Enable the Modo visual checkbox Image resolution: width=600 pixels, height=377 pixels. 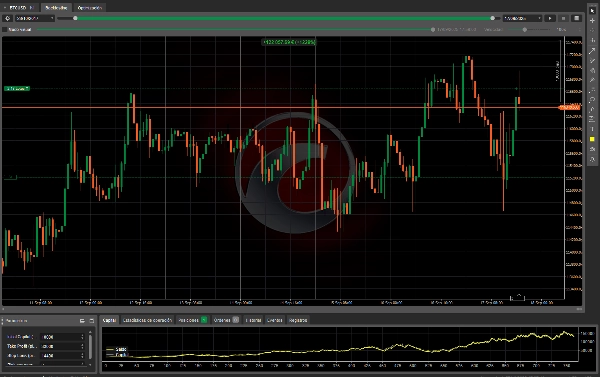pos(5,29)
